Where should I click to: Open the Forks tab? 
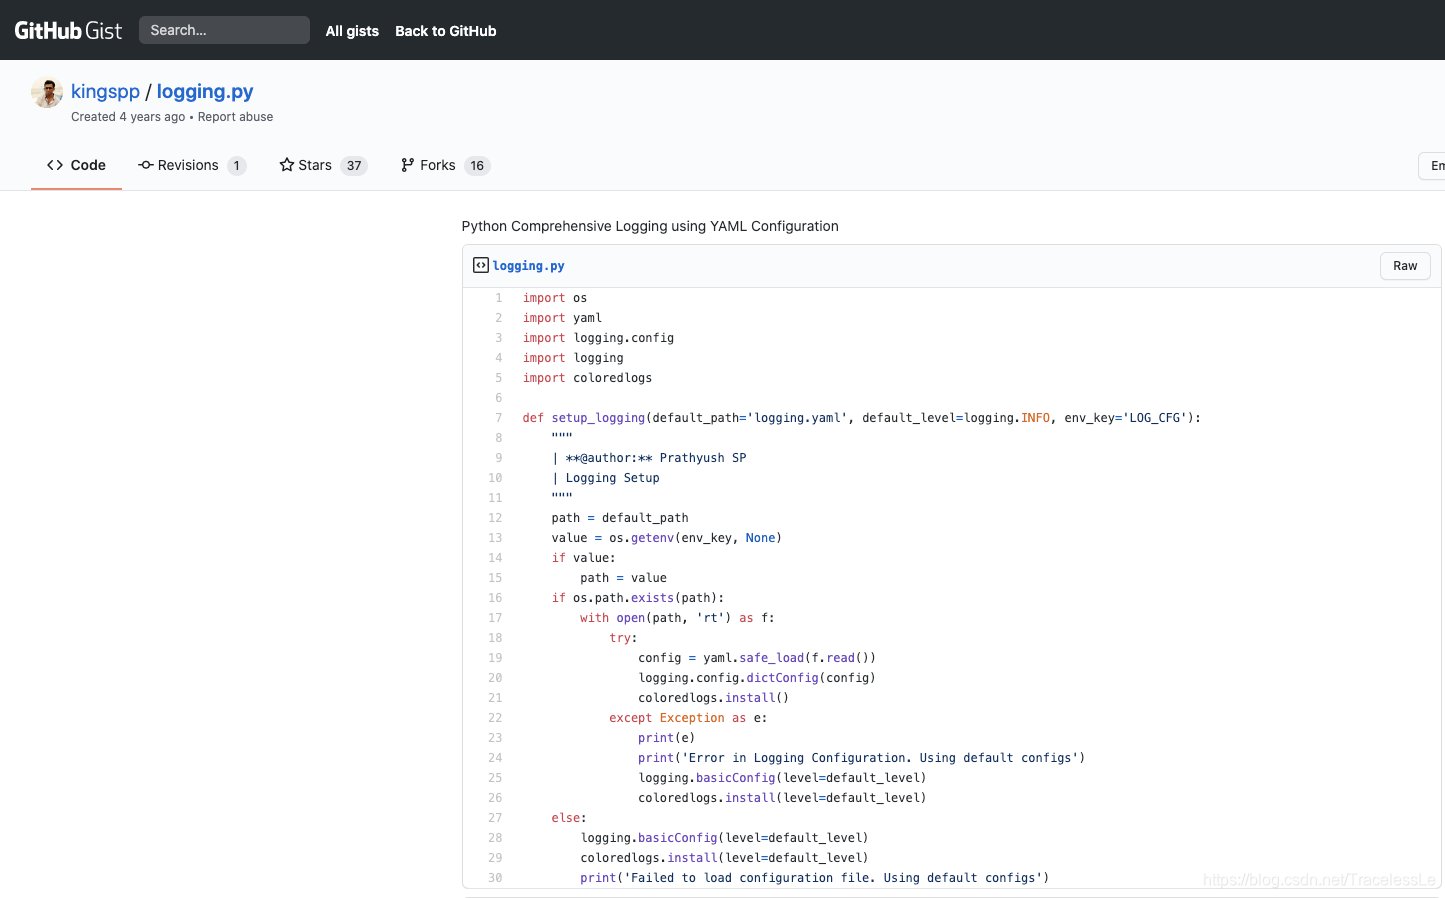(445, 165)
